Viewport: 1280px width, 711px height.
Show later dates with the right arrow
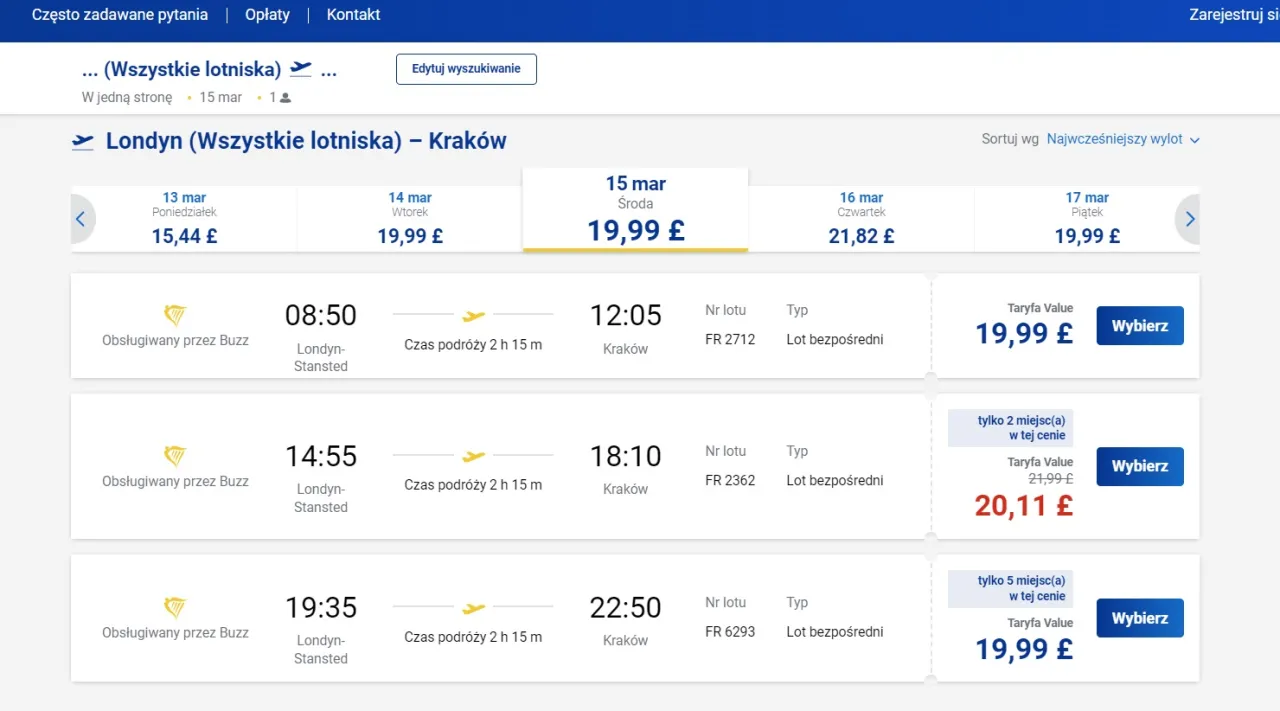coord(1190,219)
